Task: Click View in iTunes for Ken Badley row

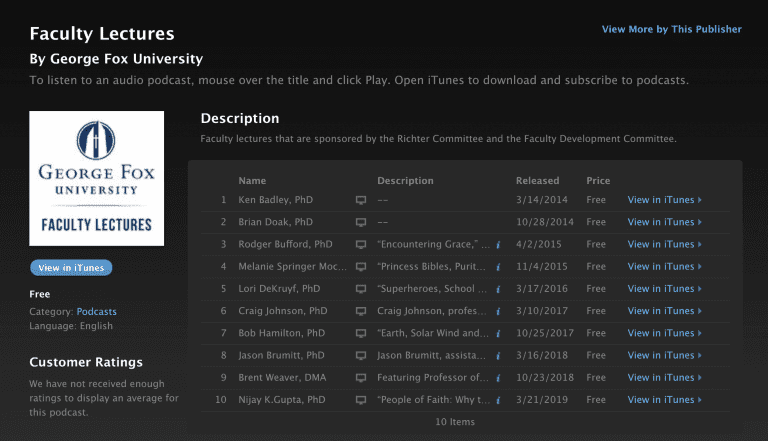Action: (x=665, y=200)
